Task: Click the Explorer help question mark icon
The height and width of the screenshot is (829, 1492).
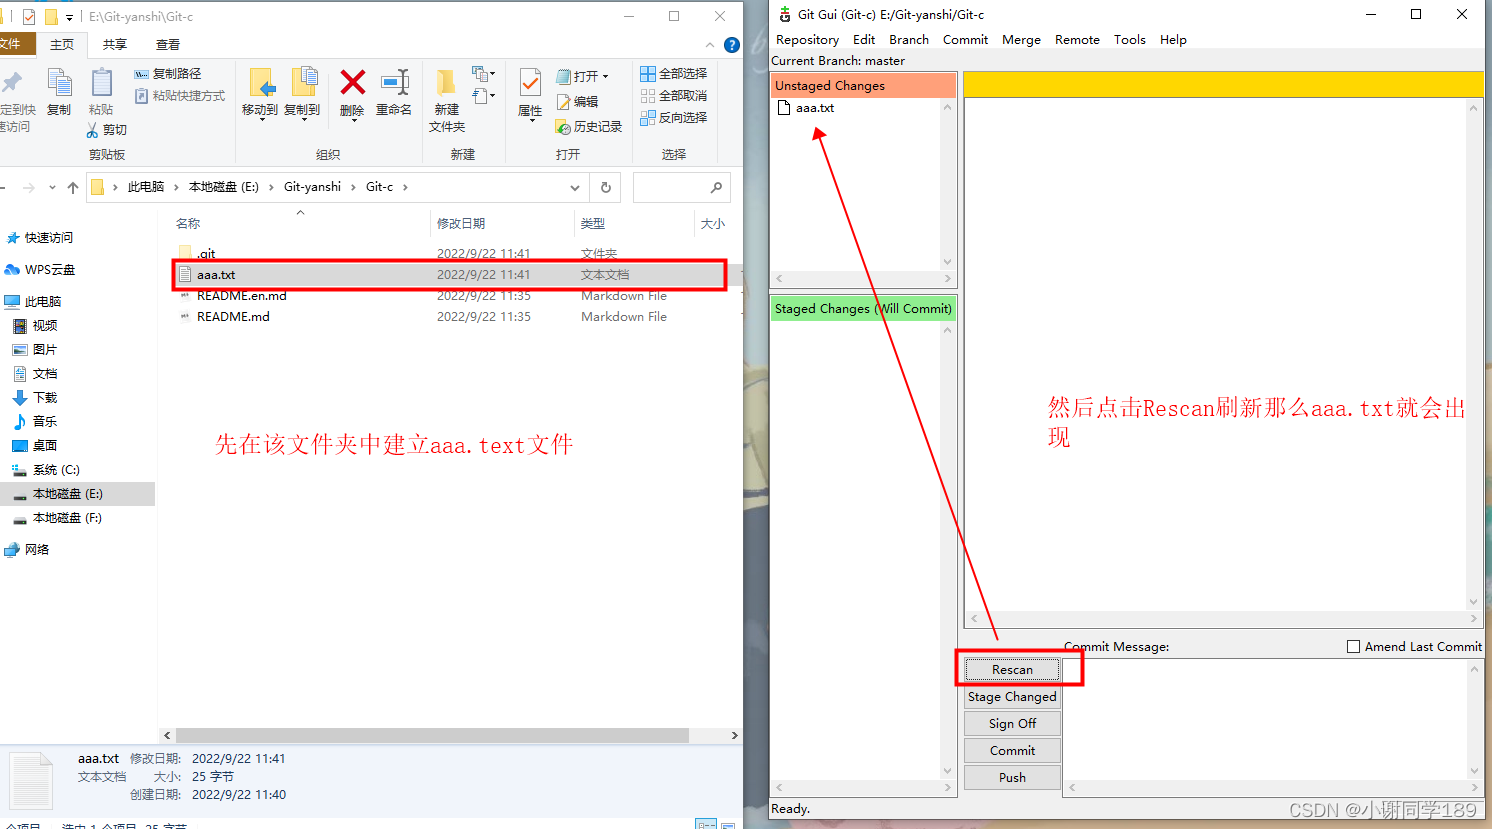Action: [x=732, y=45]
